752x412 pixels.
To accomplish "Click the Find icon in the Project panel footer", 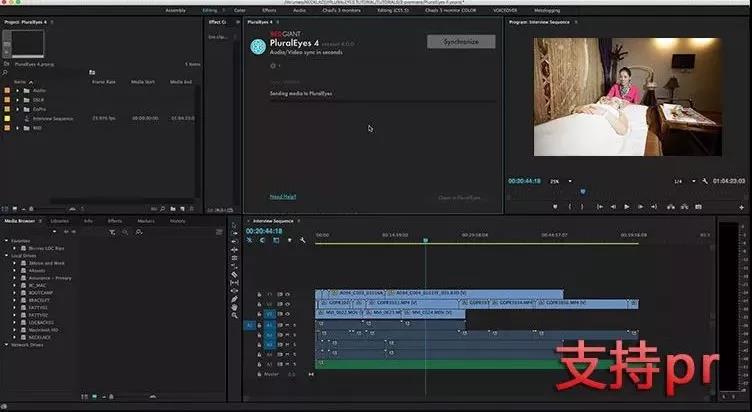I will click(163, 209).
